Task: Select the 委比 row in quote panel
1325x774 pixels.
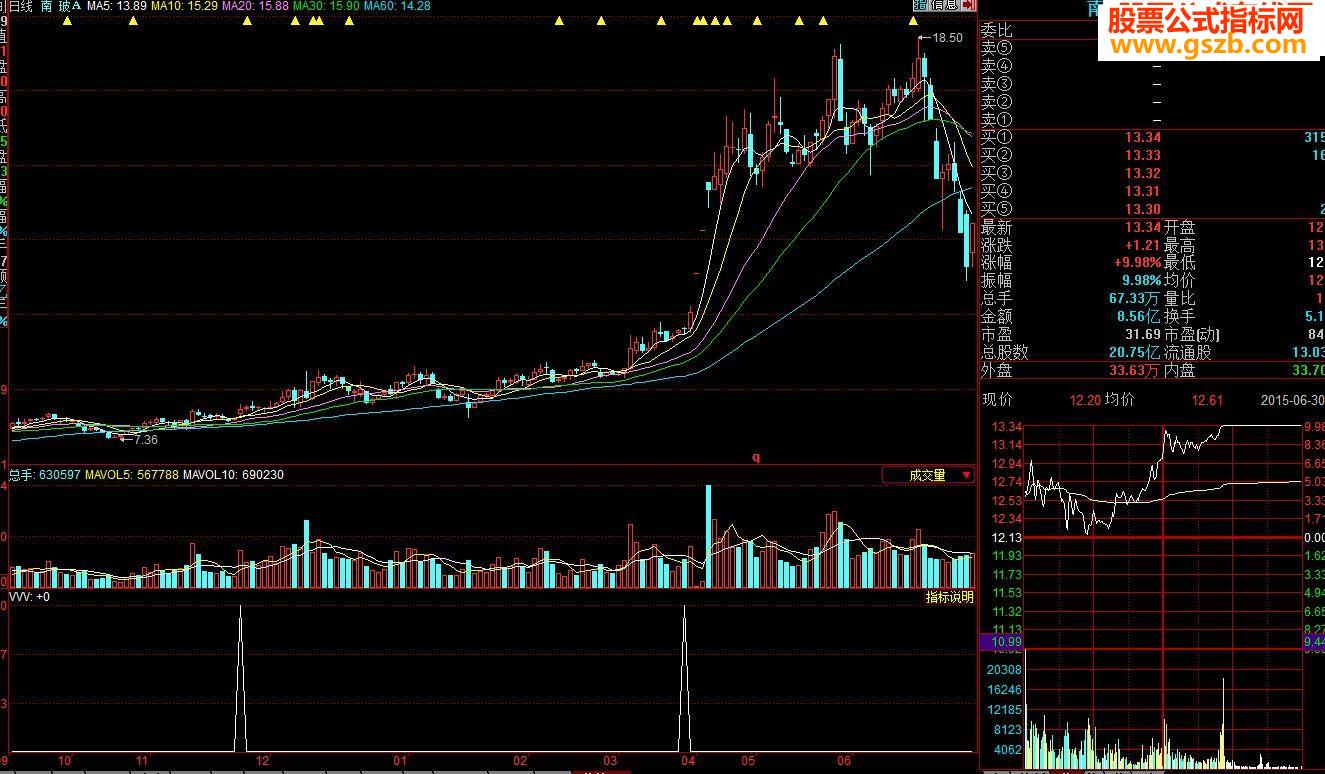Action: [1152, 30]
